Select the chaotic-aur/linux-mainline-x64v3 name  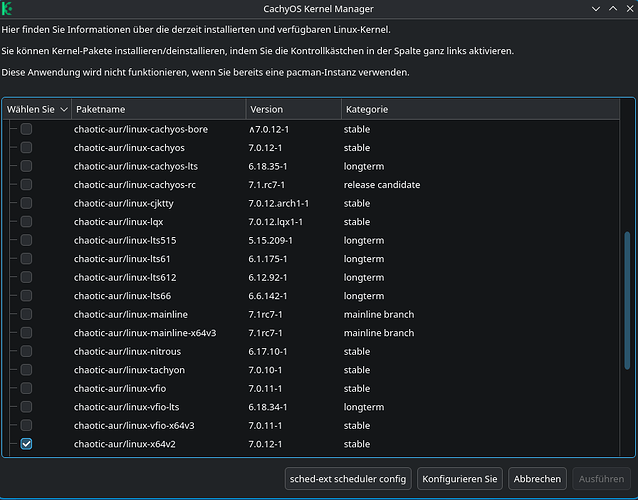145,333
